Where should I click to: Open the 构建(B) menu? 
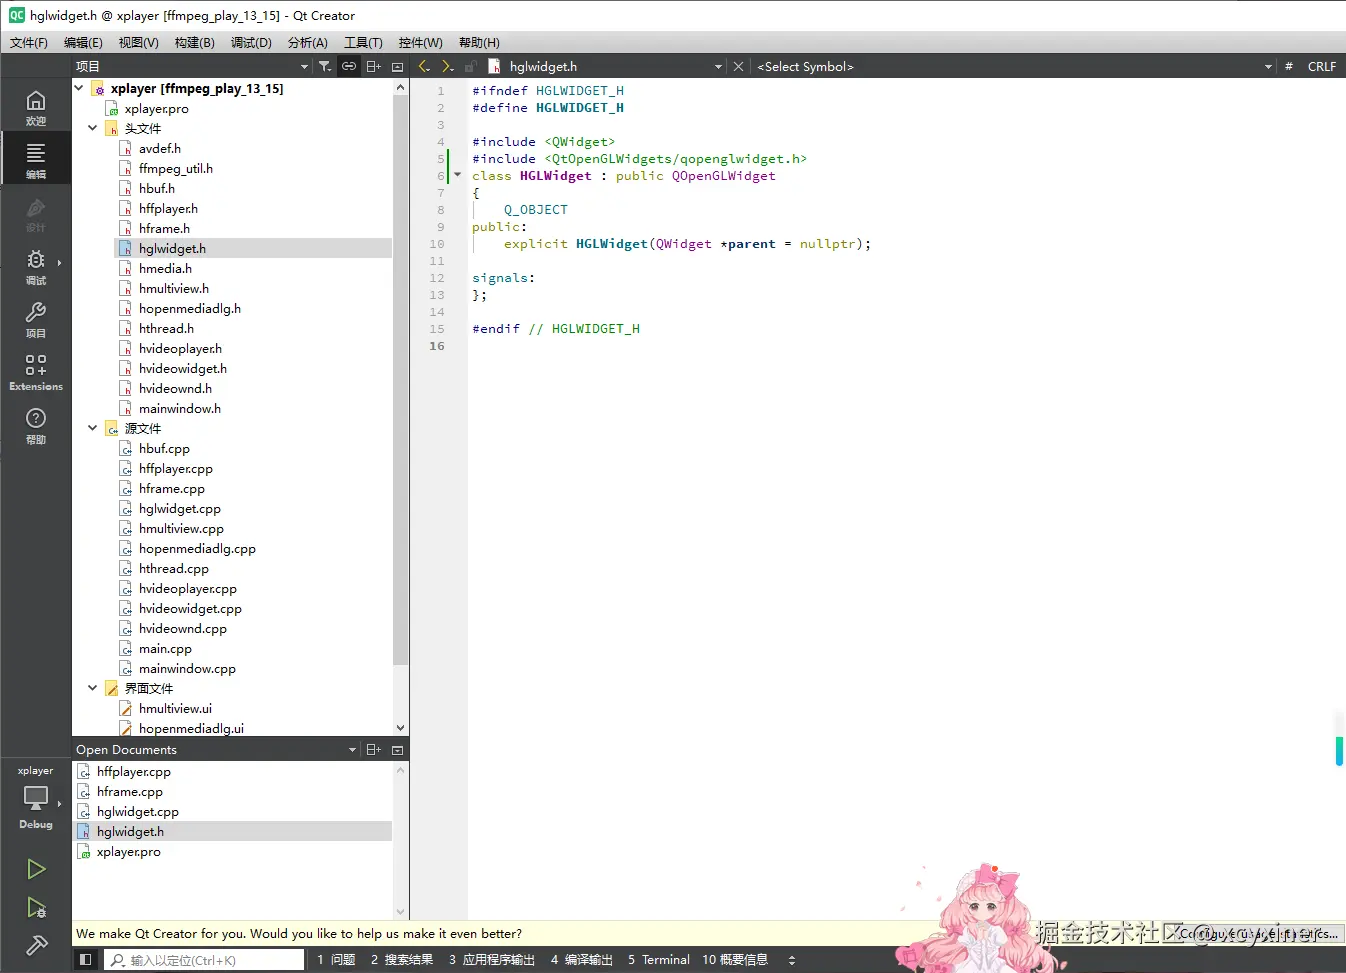(x=194, y=42)
